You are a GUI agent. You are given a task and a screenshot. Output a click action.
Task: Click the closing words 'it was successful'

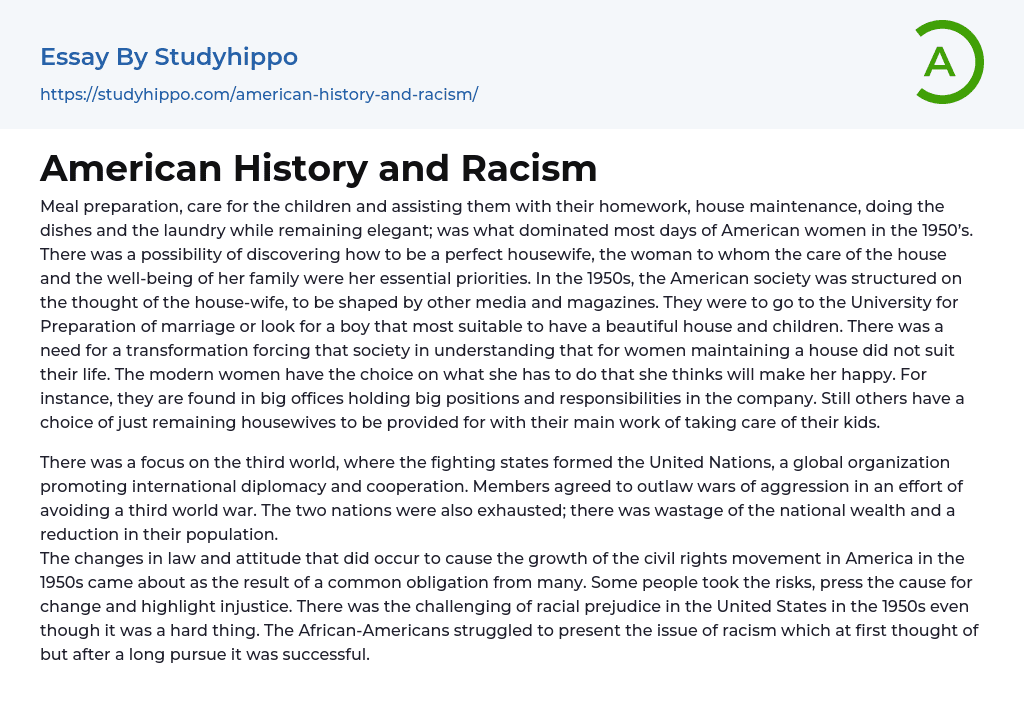[307, 654]
